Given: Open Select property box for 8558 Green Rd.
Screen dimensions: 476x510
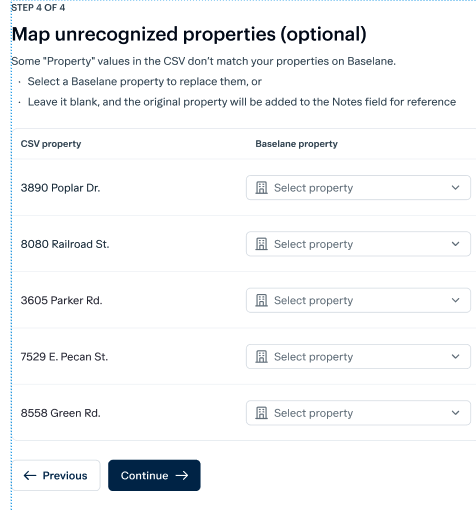Looking at the screenshot, I should [x=358, y=413].
